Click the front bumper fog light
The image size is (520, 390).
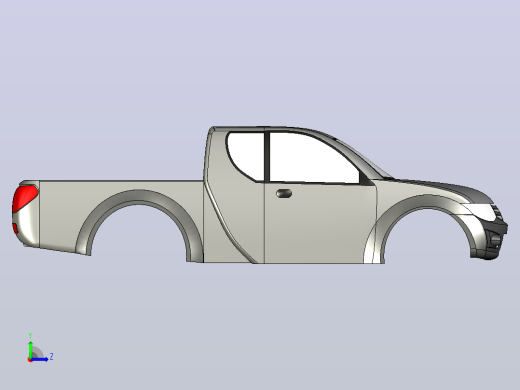coord(495,240)
